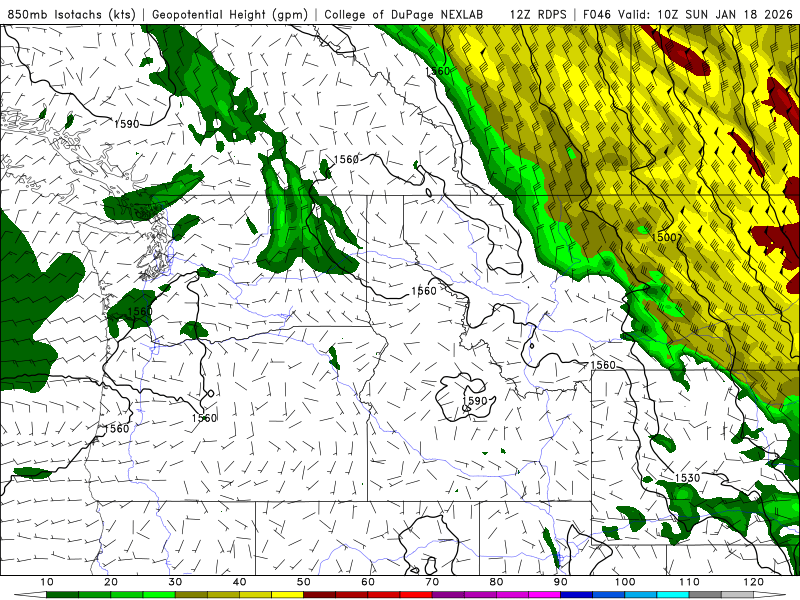Click the 80 label on the color scale
This screenshot has width=800, height=600.
click(x=496, y=582)
